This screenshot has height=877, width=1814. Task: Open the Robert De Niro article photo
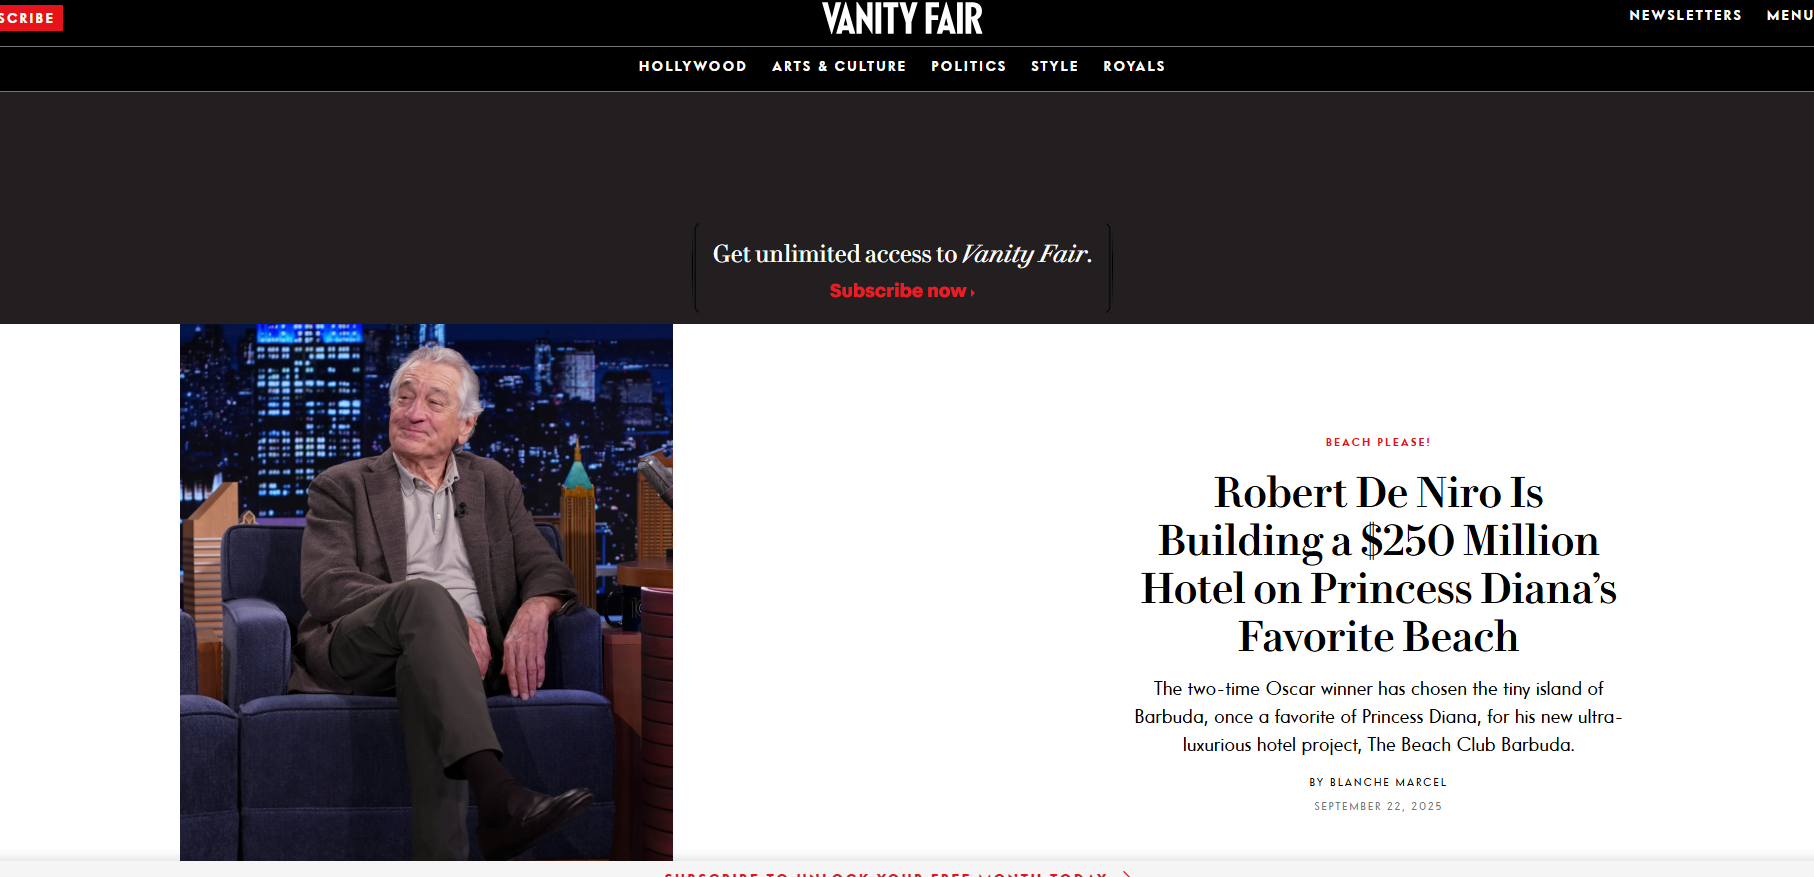click(x=426, y=591)
